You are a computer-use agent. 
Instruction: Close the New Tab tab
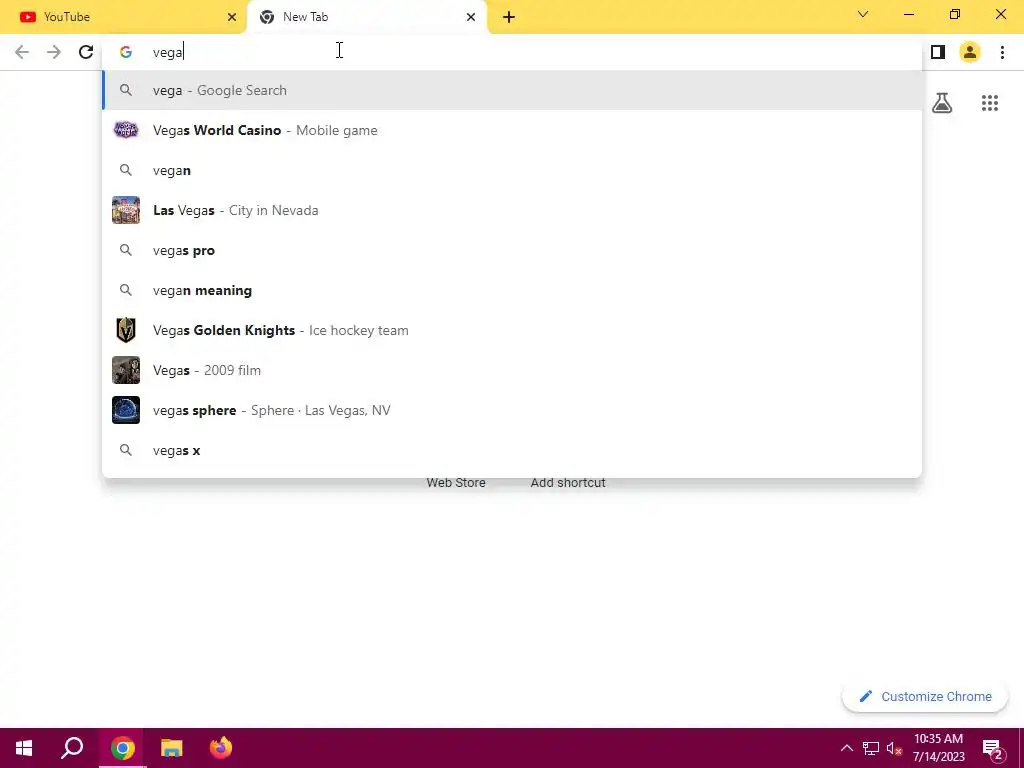(x=471, y=17)
